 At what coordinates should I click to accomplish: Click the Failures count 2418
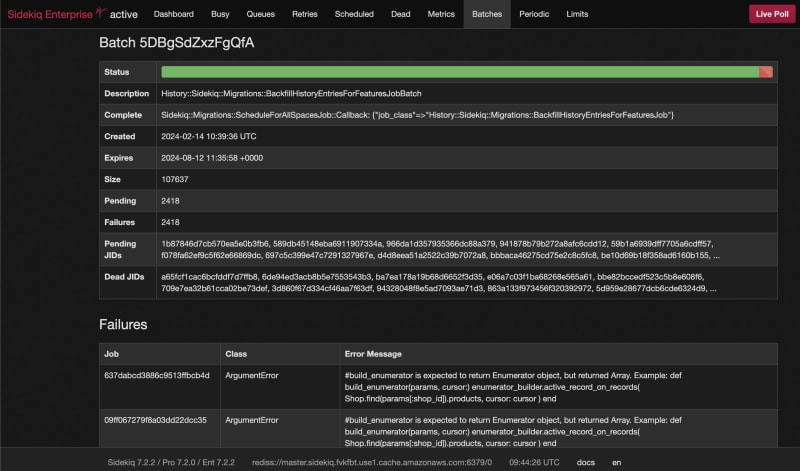tap(170, 222)
